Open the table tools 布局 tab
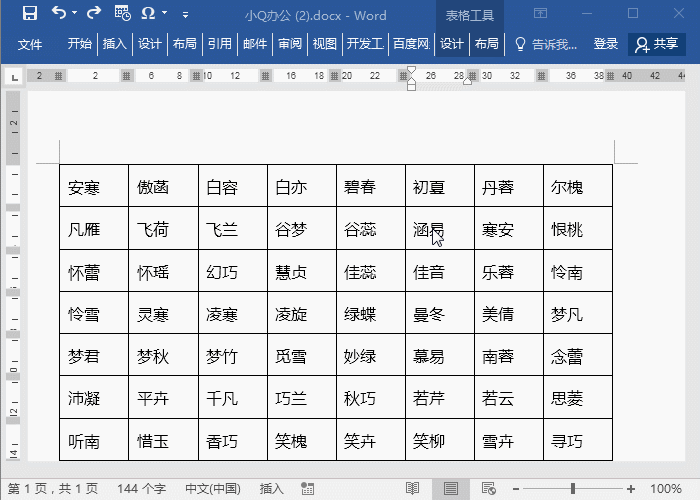 (x=486, y=44)
